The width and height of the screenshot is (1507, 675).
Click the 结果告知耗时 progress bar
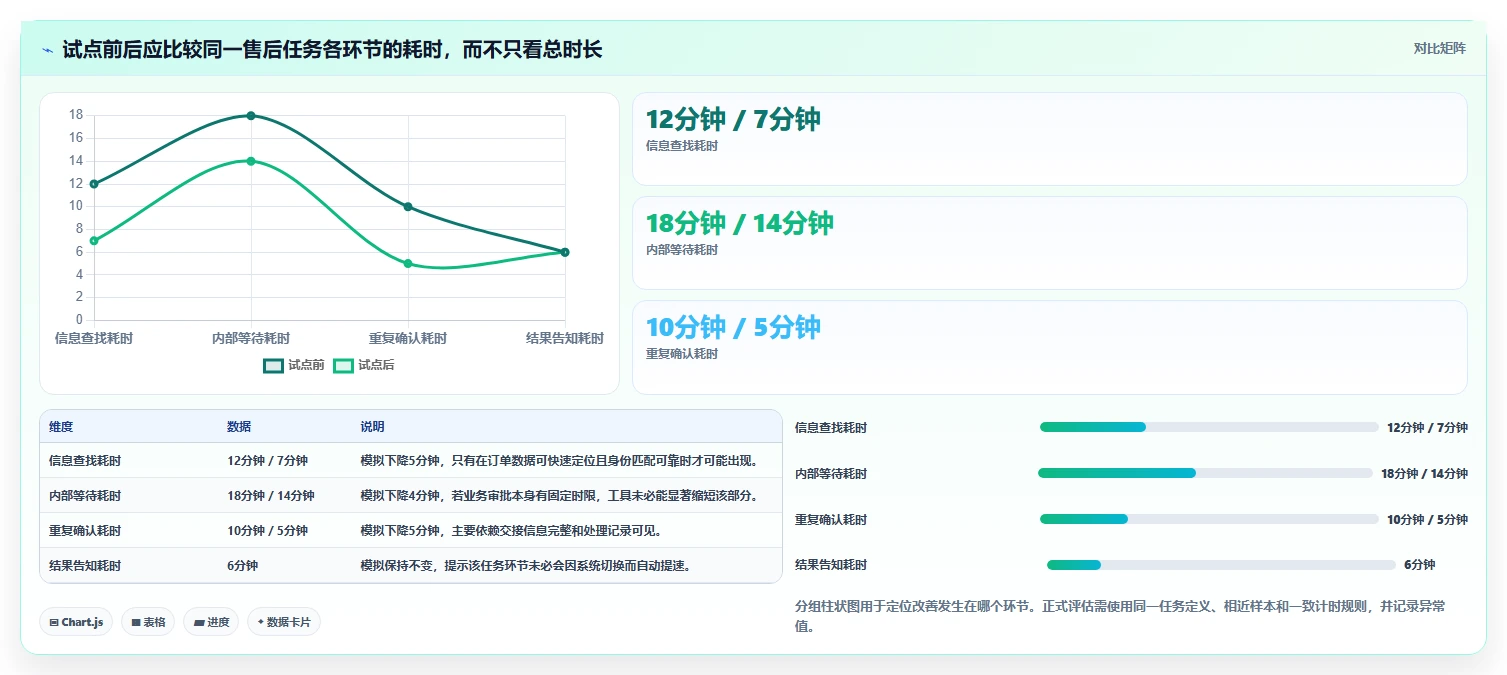point(1221,565)
